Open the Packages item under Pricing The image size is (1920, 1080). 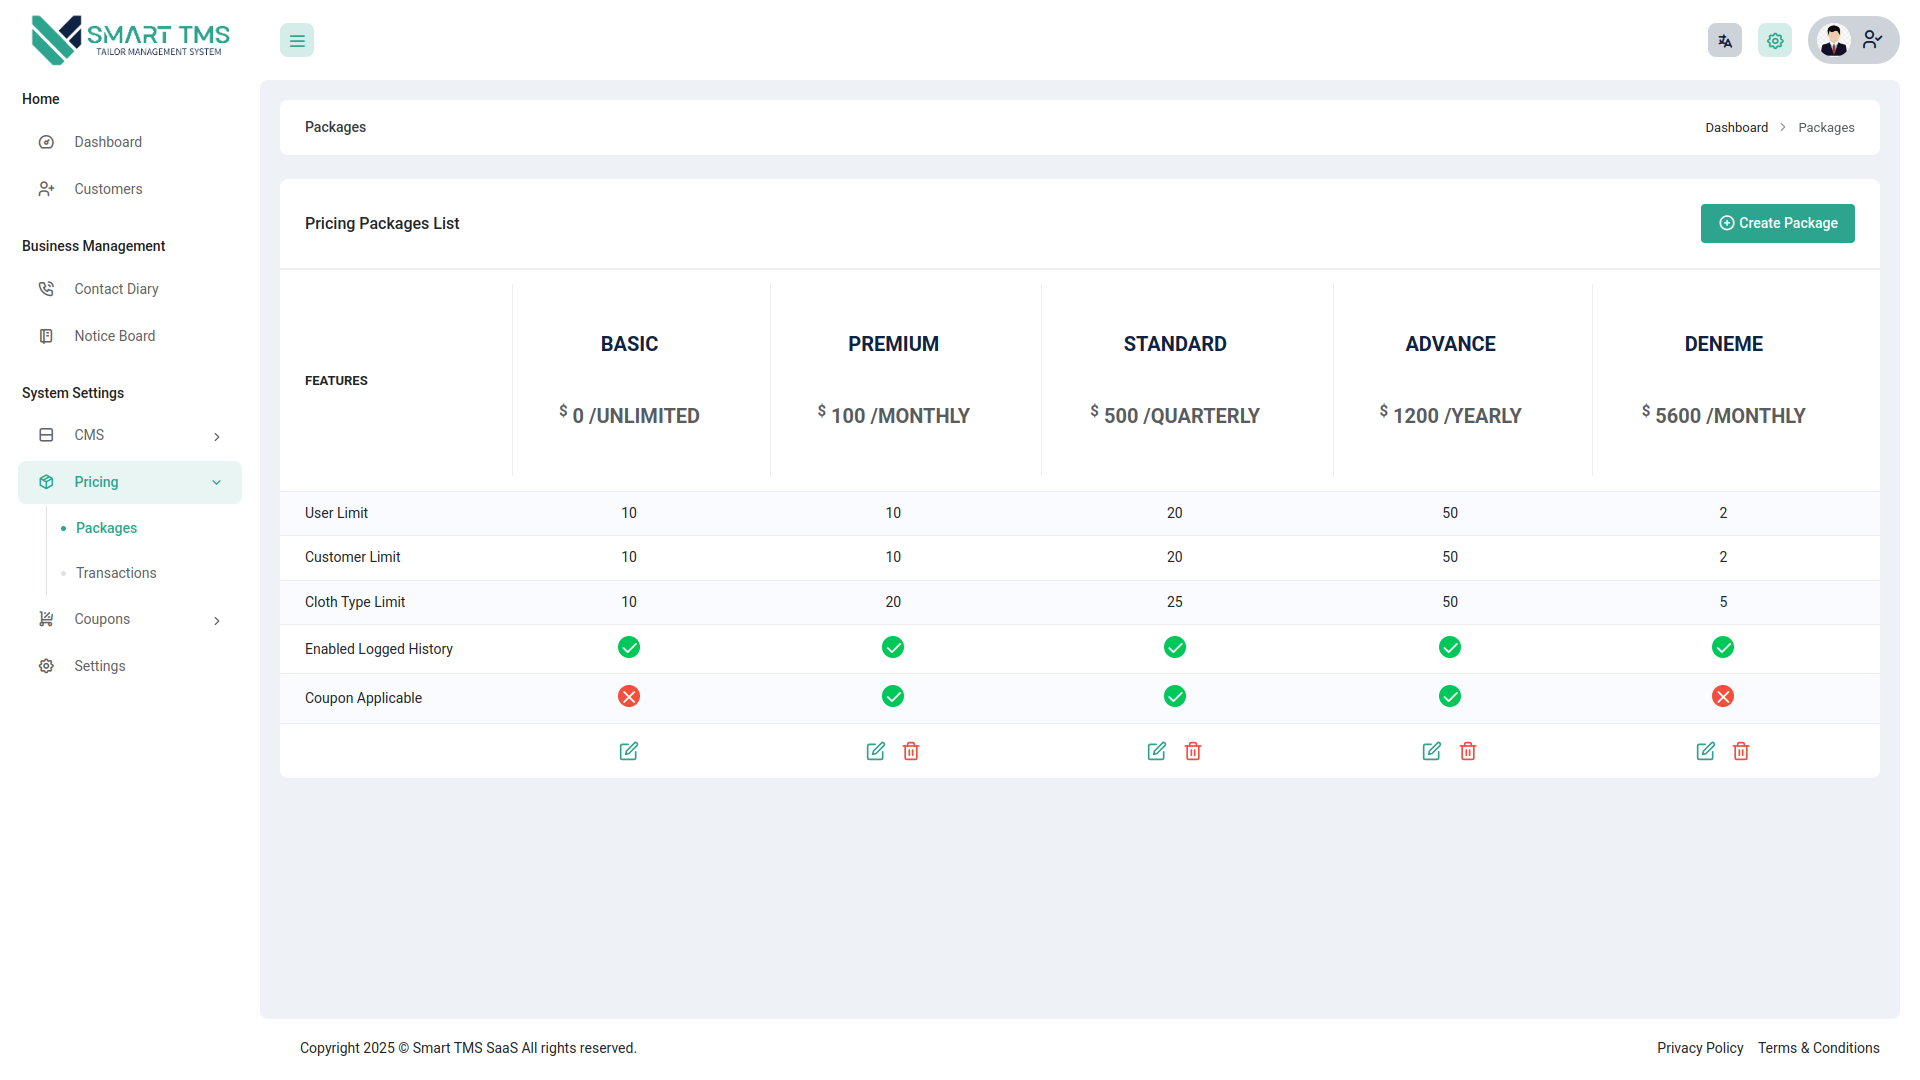(x=106, y=527)
